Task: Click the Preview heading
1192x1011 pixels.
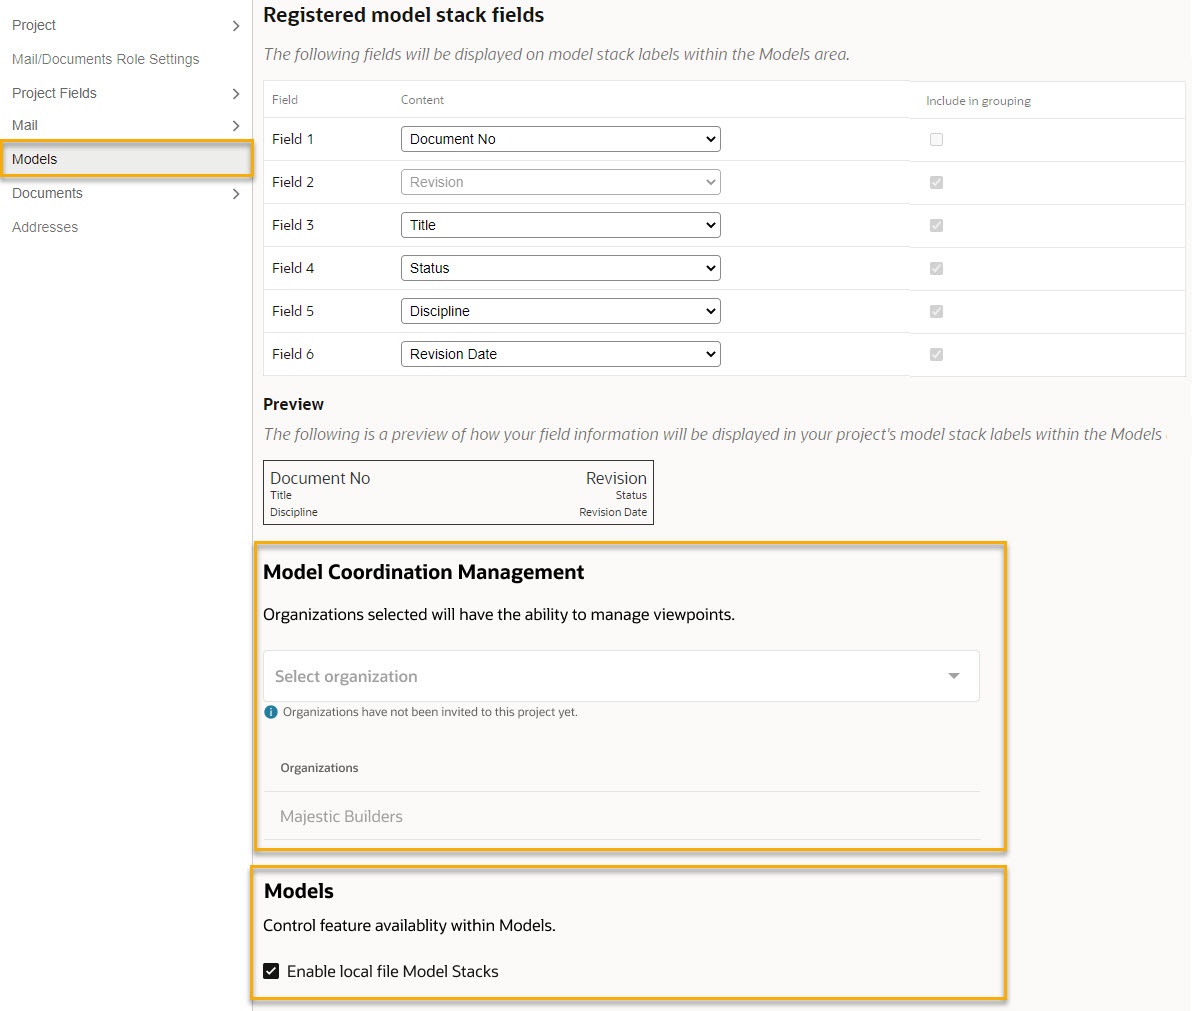Action: (293, 404)
